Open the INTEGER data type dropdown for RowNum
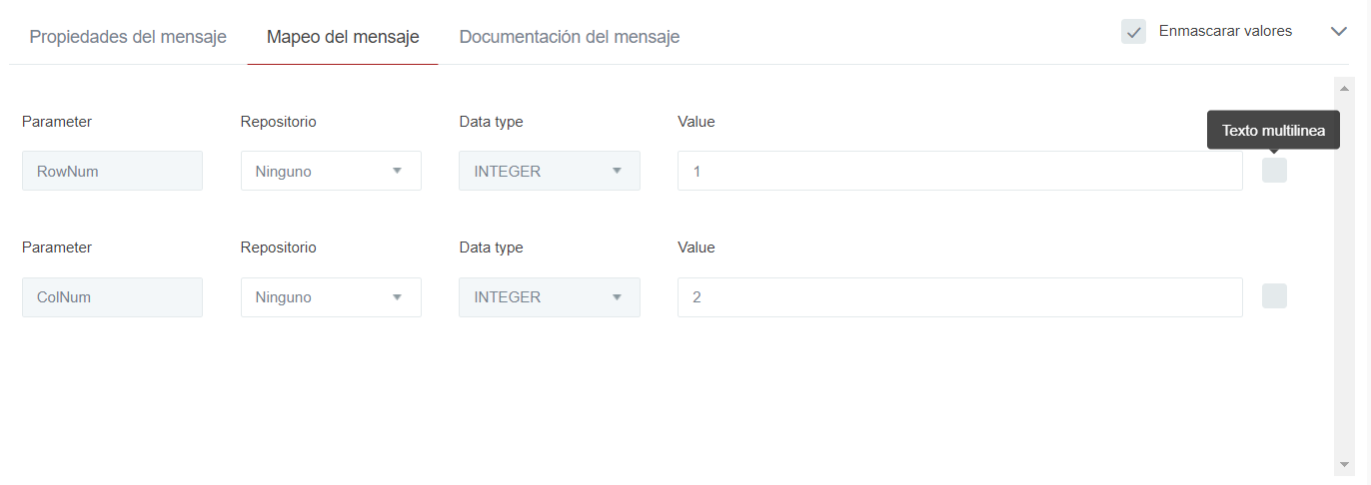This screenshot has height=485, width=1371. pos(549,171)
